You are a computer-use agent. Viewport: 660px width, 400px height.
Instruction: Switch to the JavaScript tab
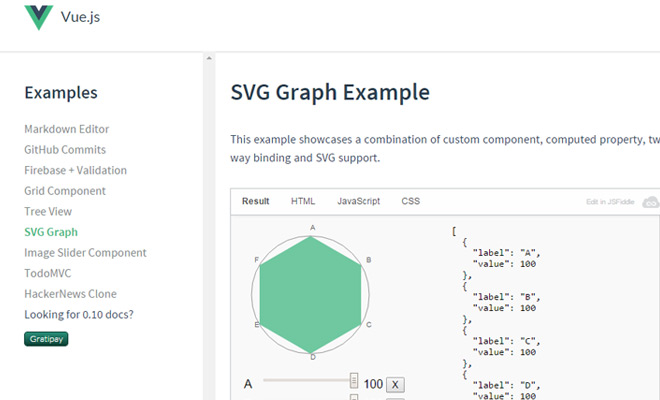click(x=359, y=201)
